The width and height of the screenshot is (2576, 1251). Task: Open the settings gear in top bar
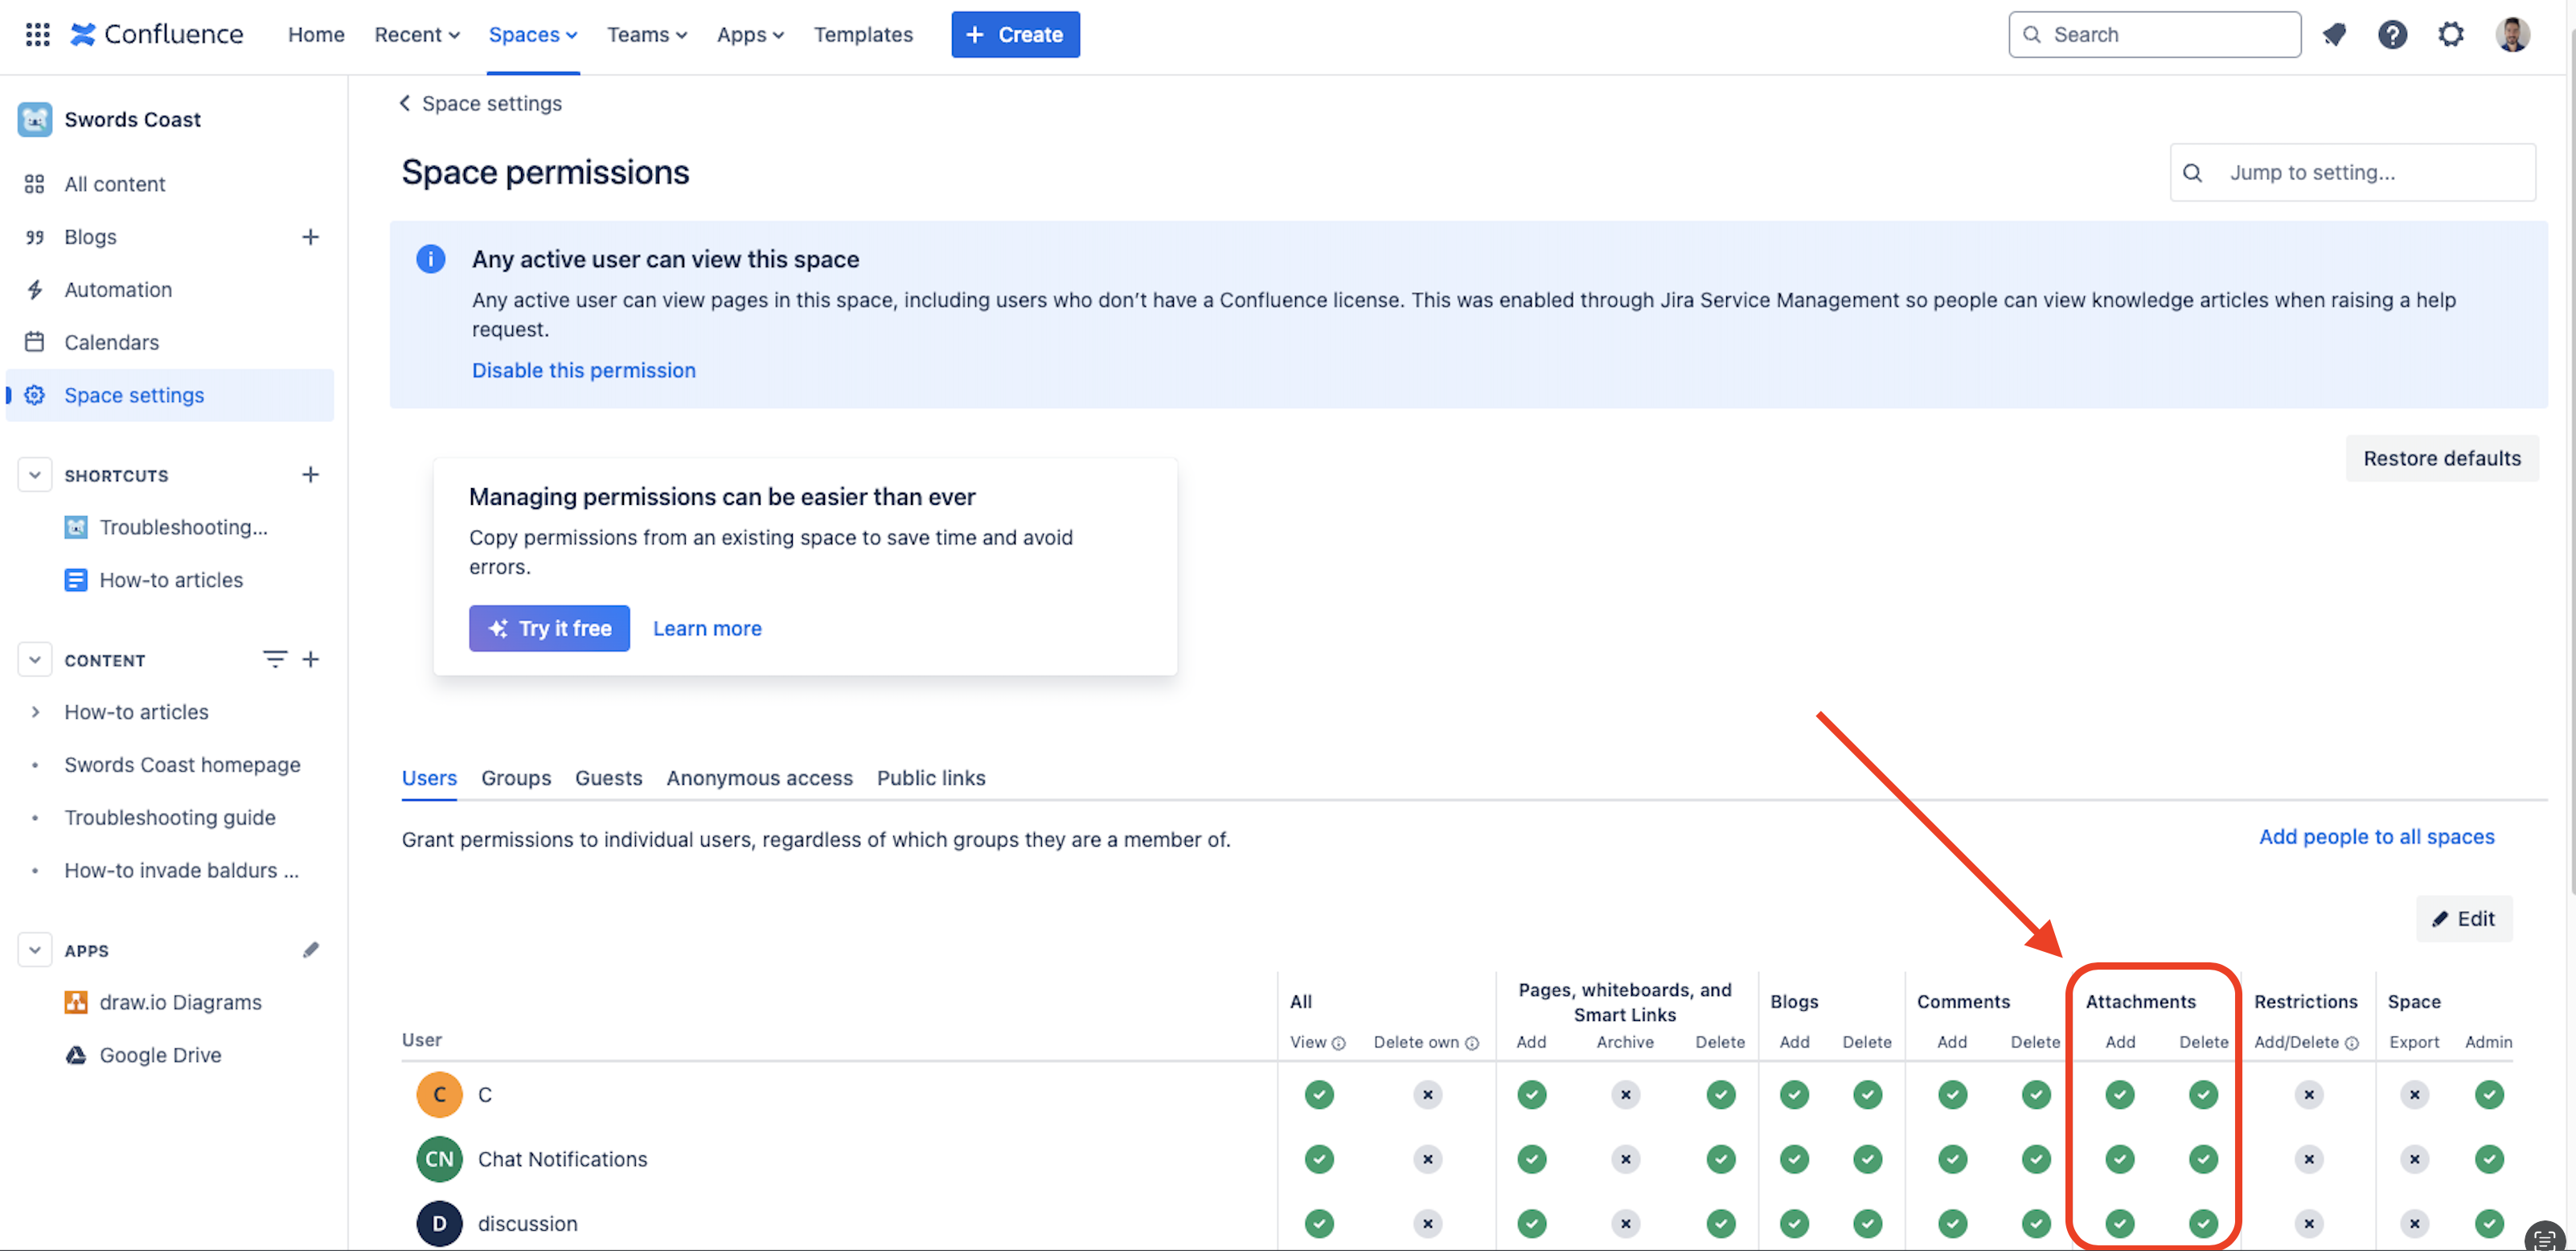click(x=2450, y=34)
